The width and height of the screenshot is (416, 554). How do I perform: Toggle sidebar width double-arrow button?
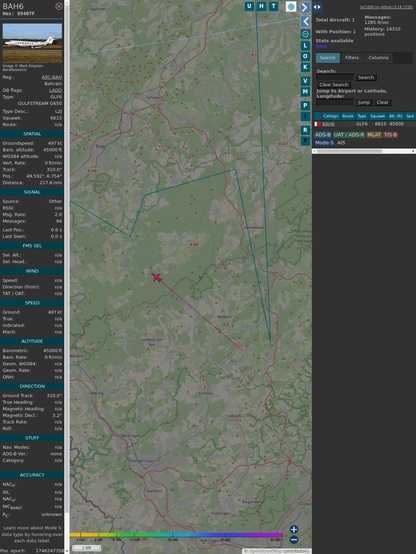(x=317, y=7)
